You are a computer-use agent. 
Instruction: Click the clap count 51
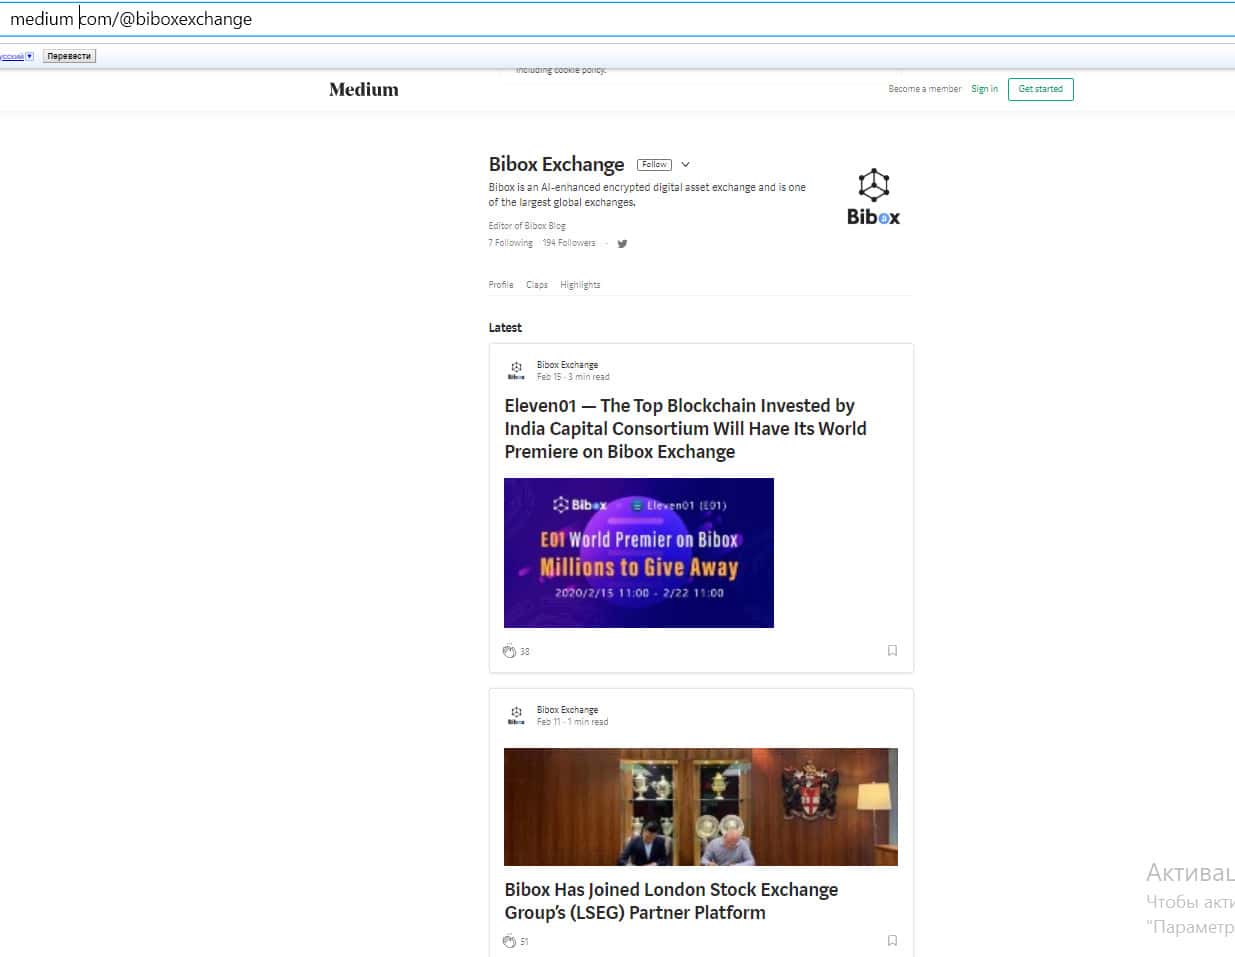click(x=524, y=942)
